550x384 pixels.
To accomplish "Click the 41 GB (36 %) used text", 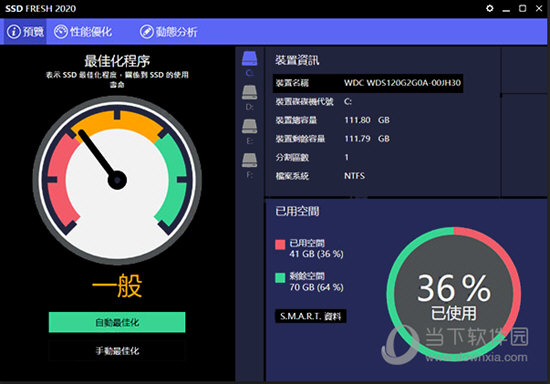I will point(316,254).
